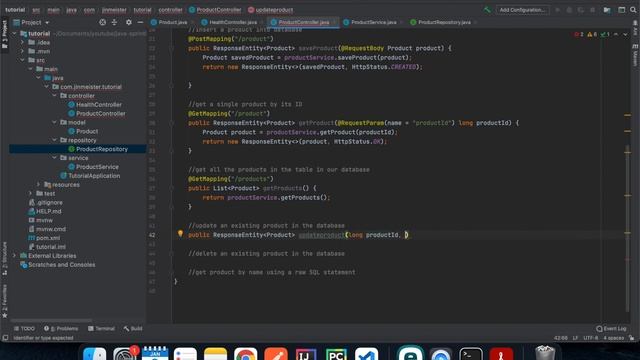Click the Select Opened File target icon
Image resolution: width=640 pixels, height=360 pixels.
pos(102,22)
